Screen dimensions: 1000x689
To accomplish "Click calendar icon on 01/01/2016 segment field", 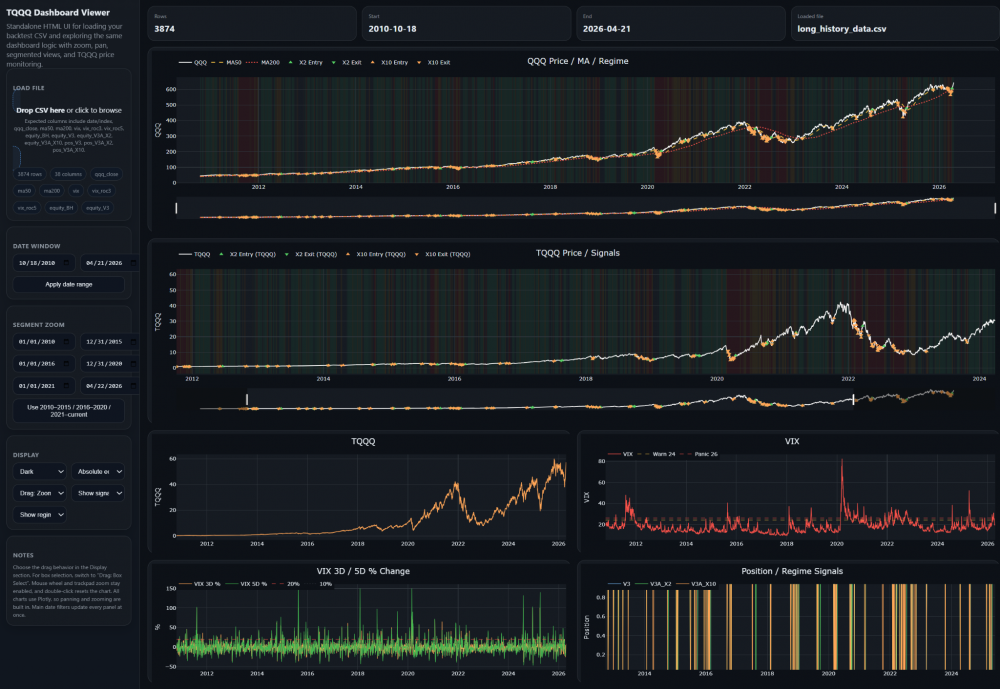I will click(x=66, y=364).
